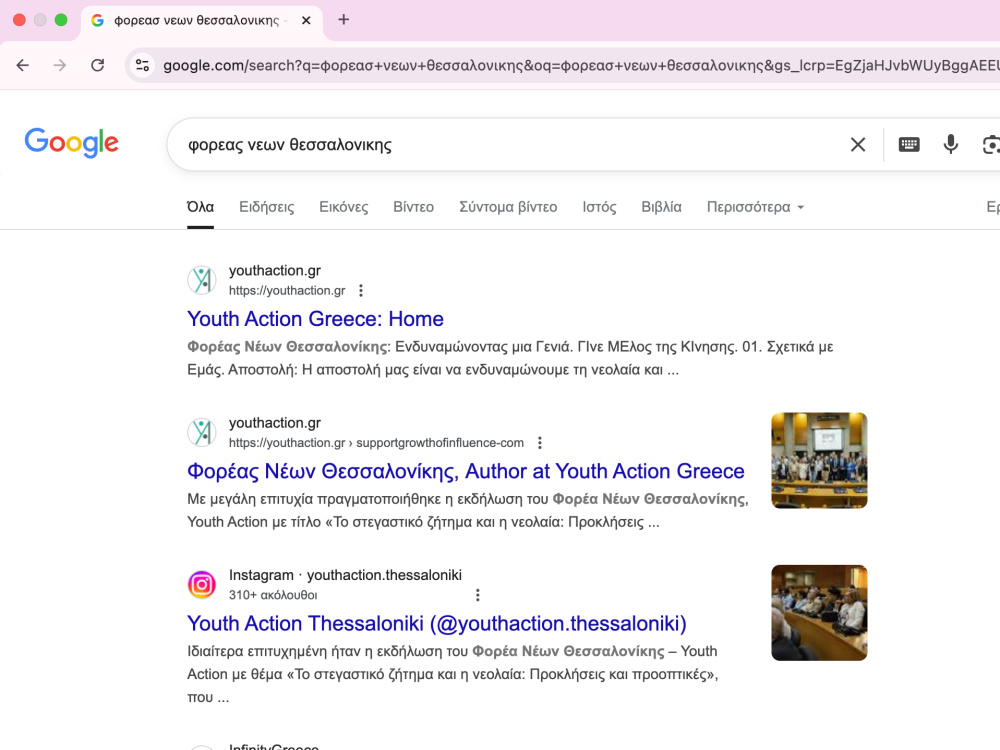Switch to the Ειδήσεις tab
This screenshot has width=1000, height=750.
267,207
